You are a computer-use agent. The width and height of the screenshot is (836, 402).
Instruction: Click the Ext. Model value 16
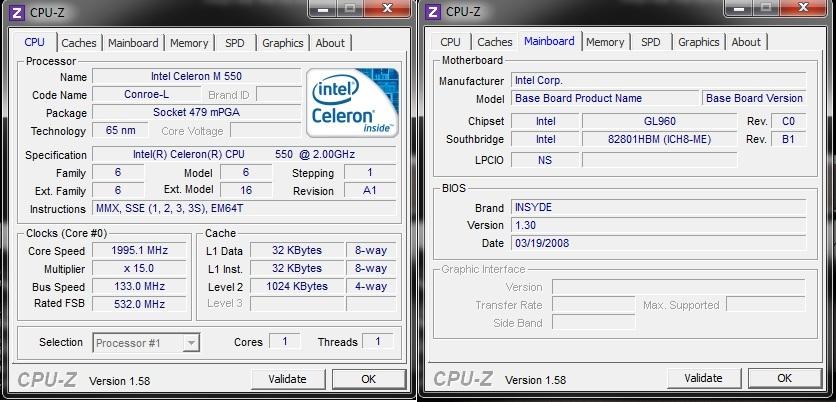246,190
